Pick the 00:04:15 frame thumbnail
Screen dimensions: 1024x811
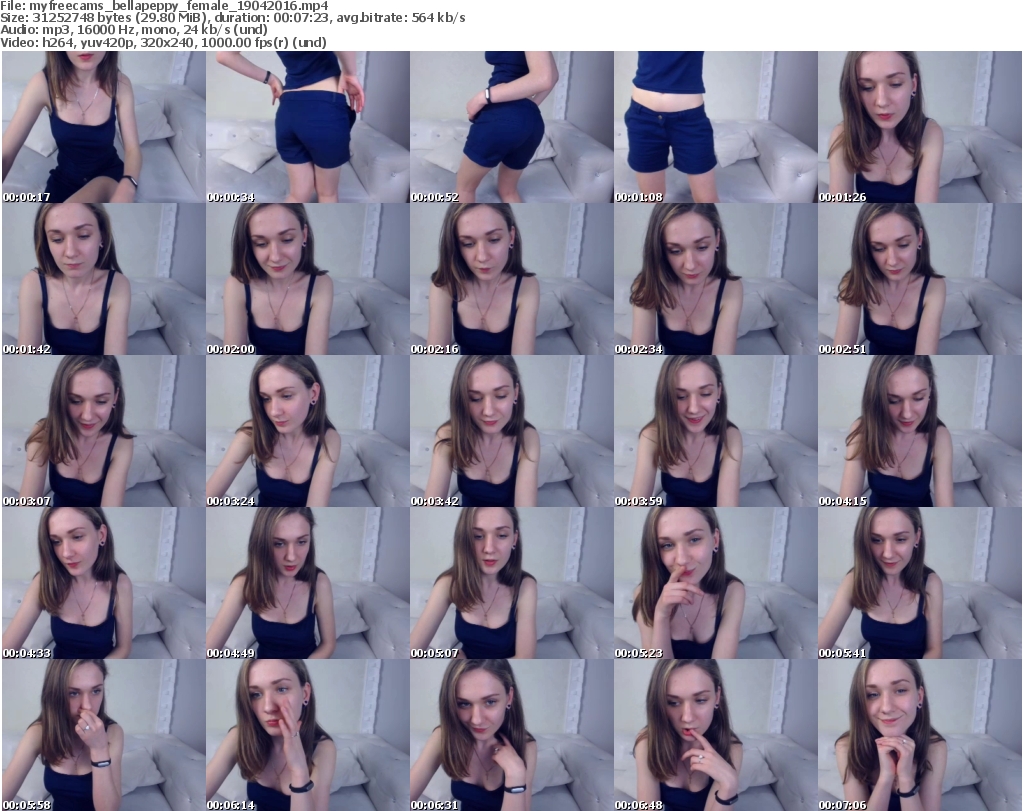920,432
